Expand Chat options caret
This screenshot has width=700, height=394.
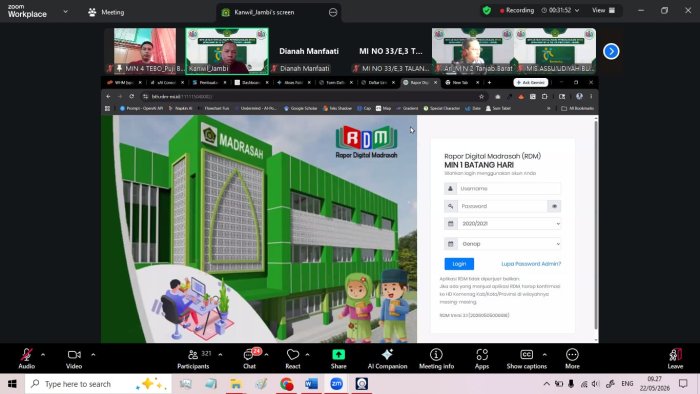pyautogui.click(x=267, y=355)
